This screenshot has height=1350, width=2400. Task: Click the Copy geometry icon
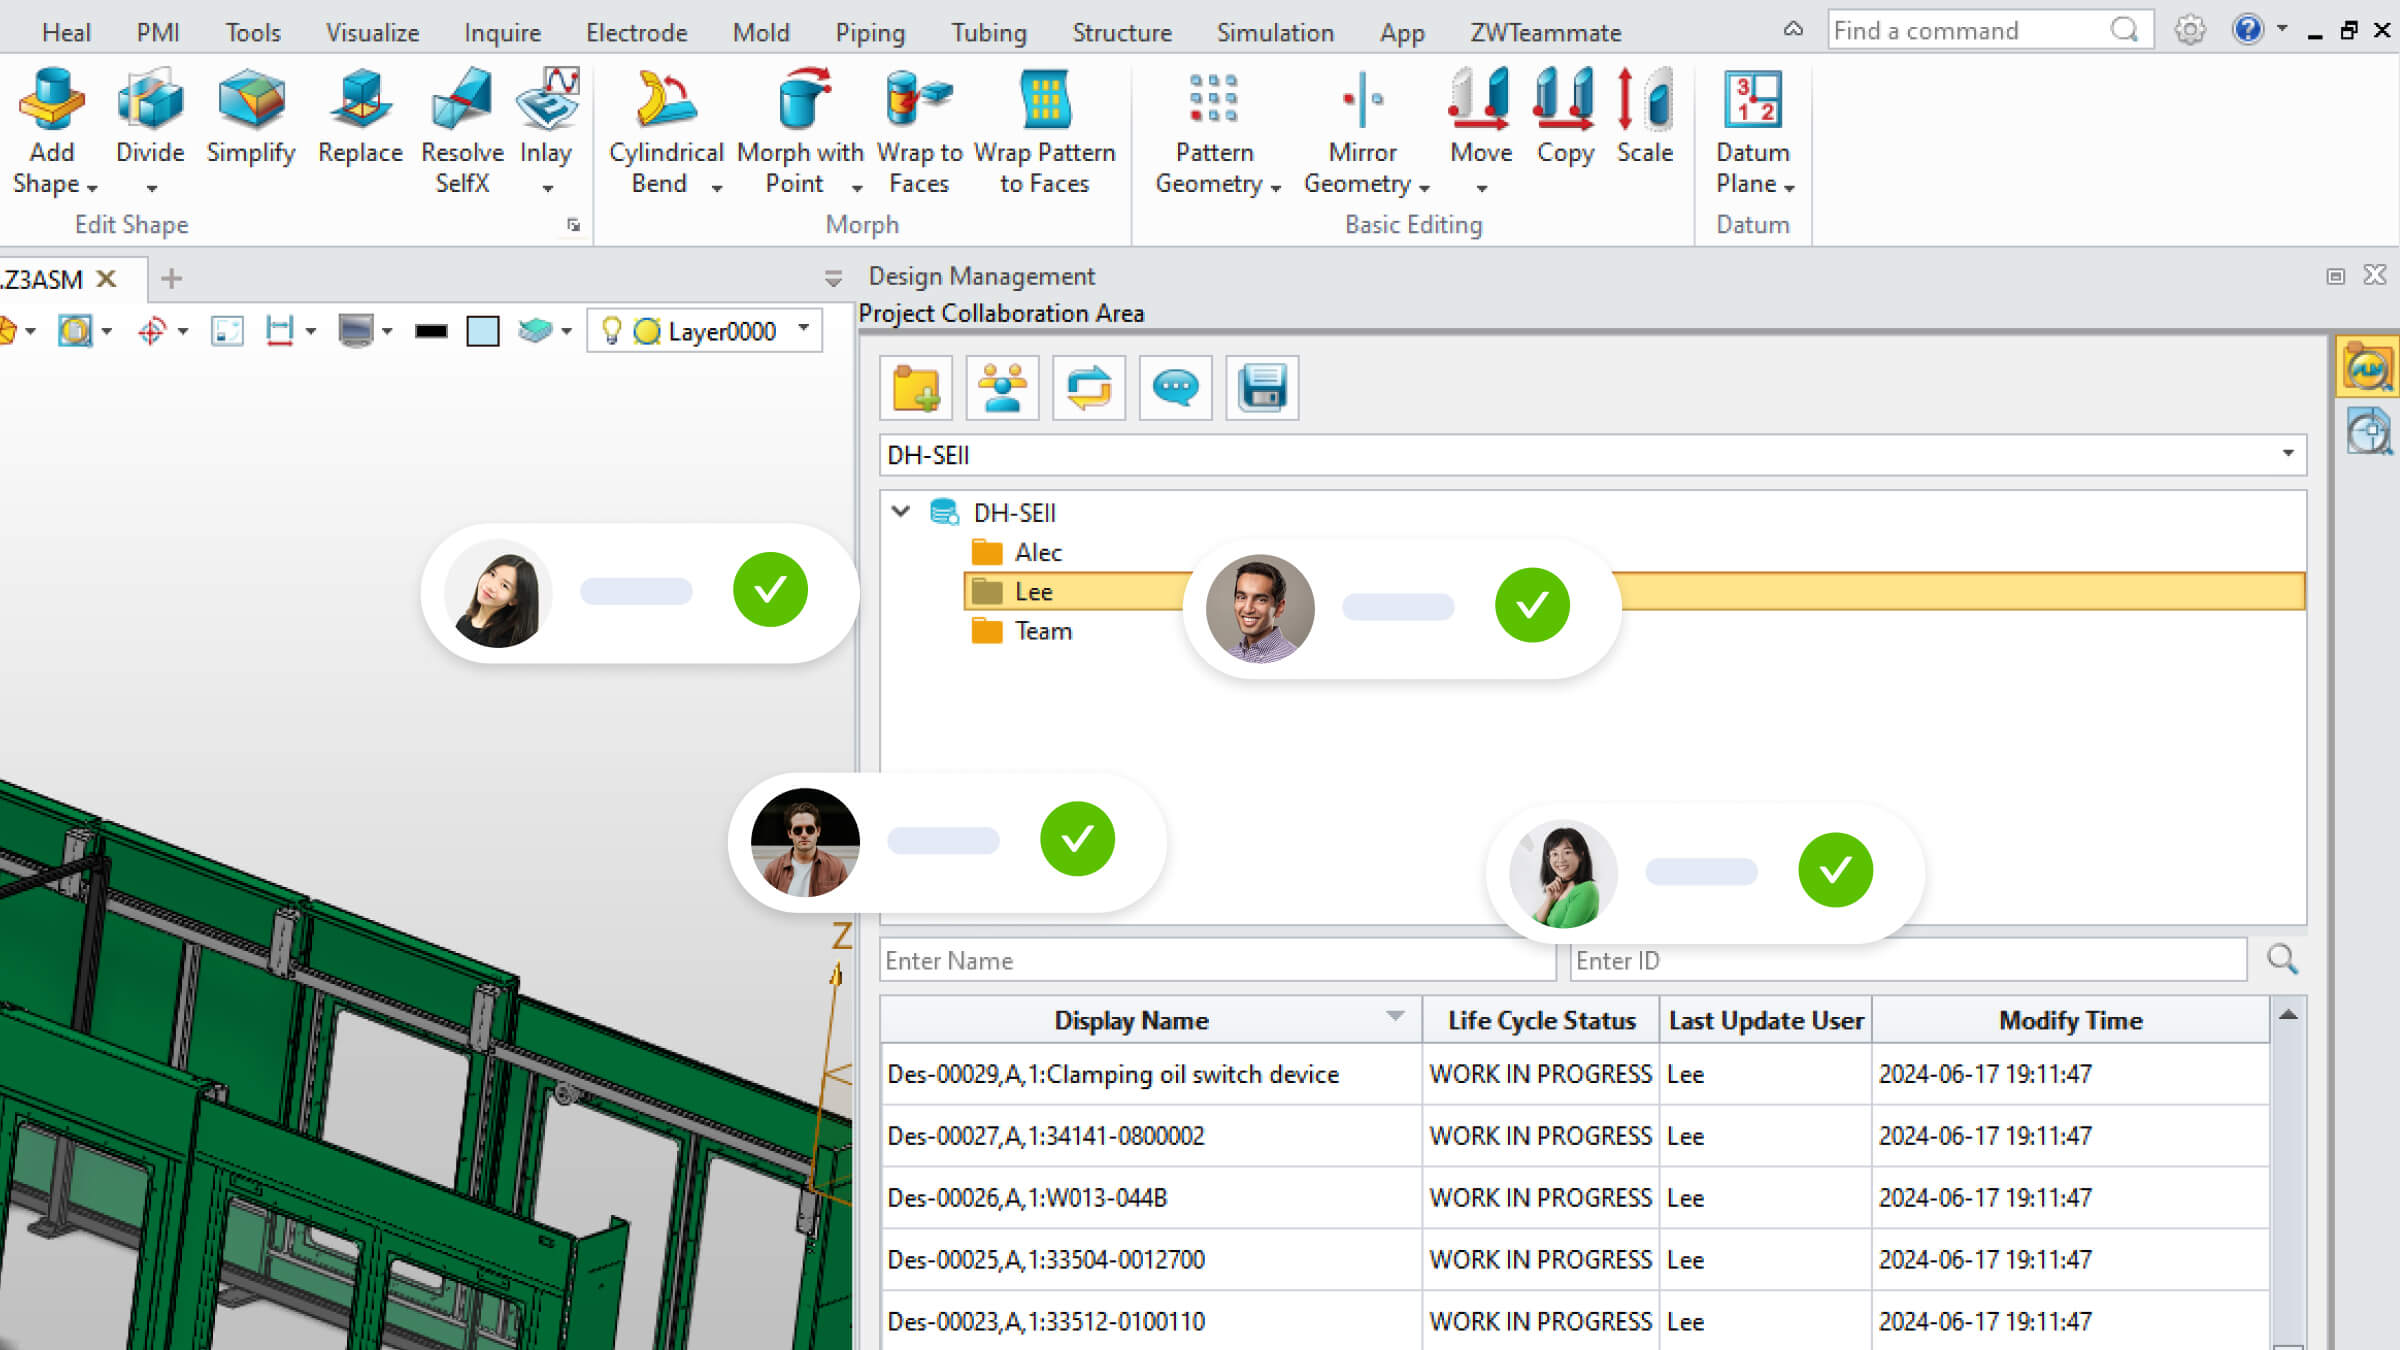click(x=1565, y=100)
